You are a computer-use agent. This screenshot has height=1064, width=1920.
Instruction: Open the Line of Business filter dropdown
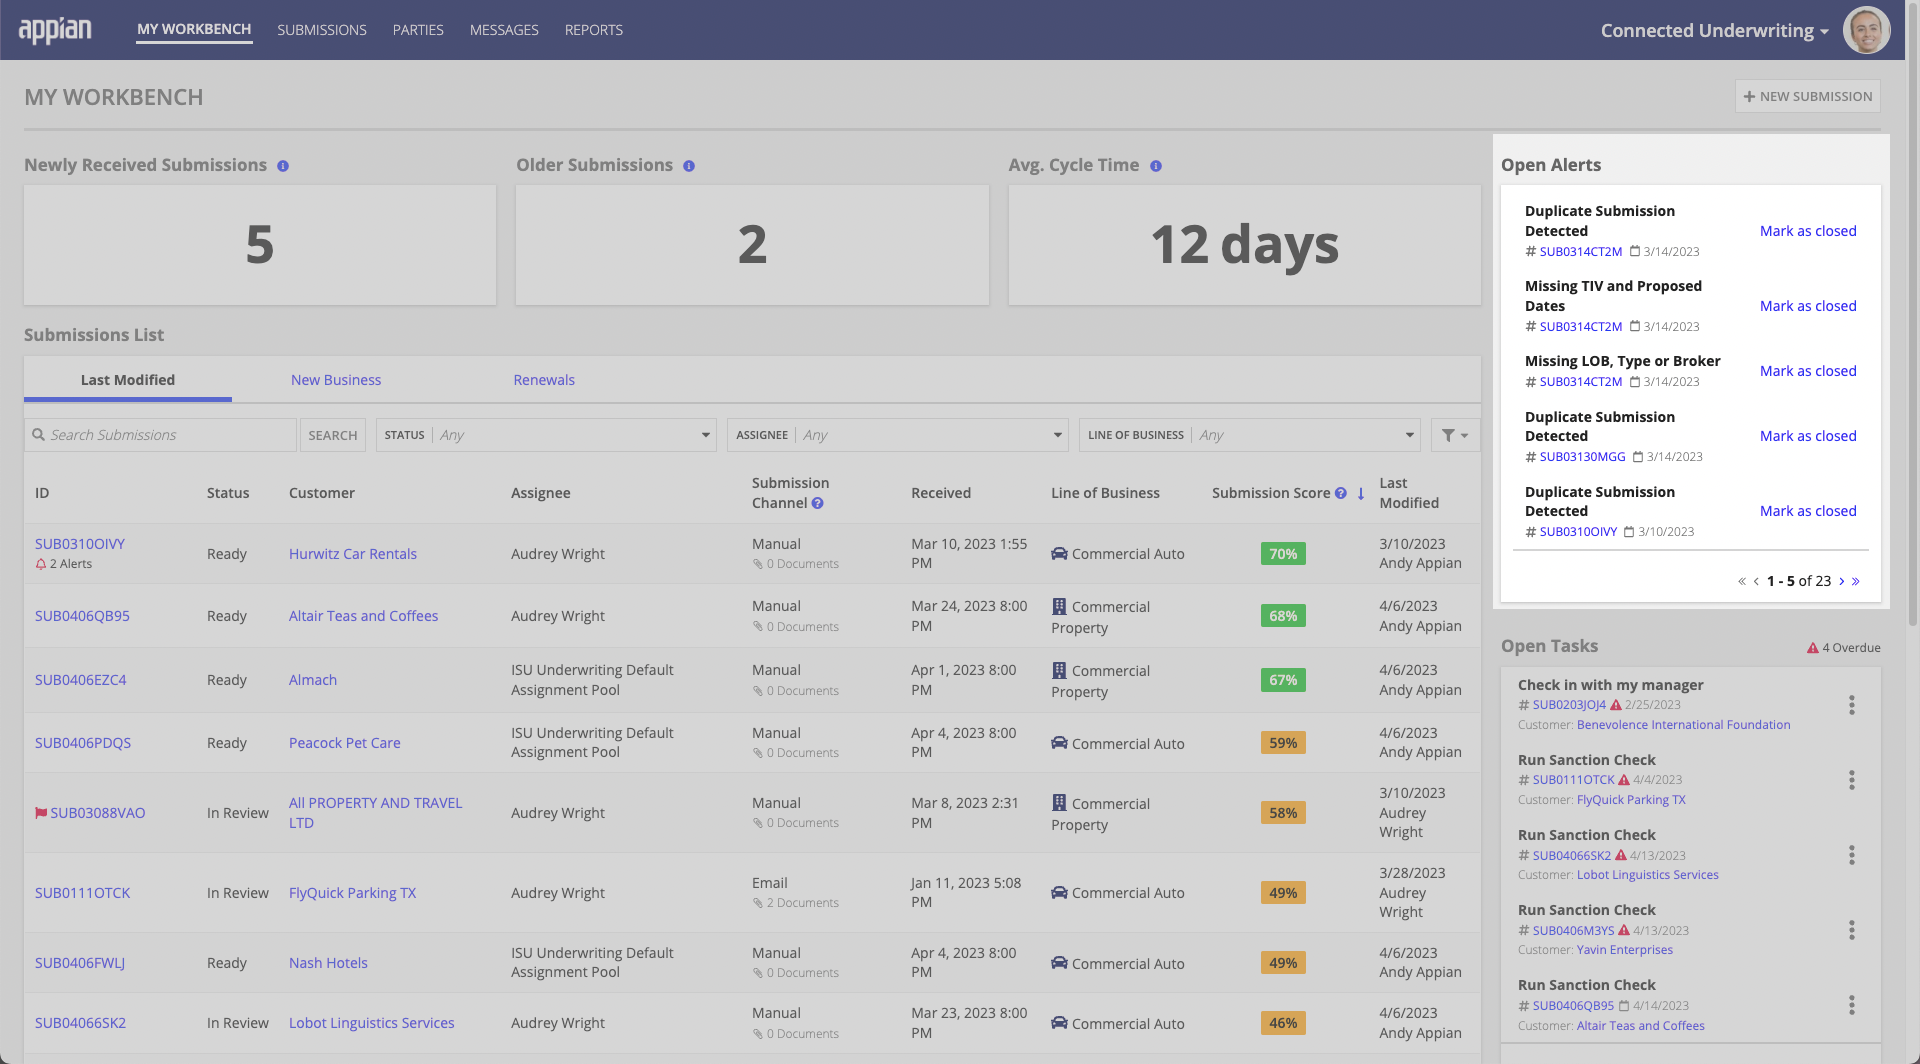click(x=1250, y=435)
